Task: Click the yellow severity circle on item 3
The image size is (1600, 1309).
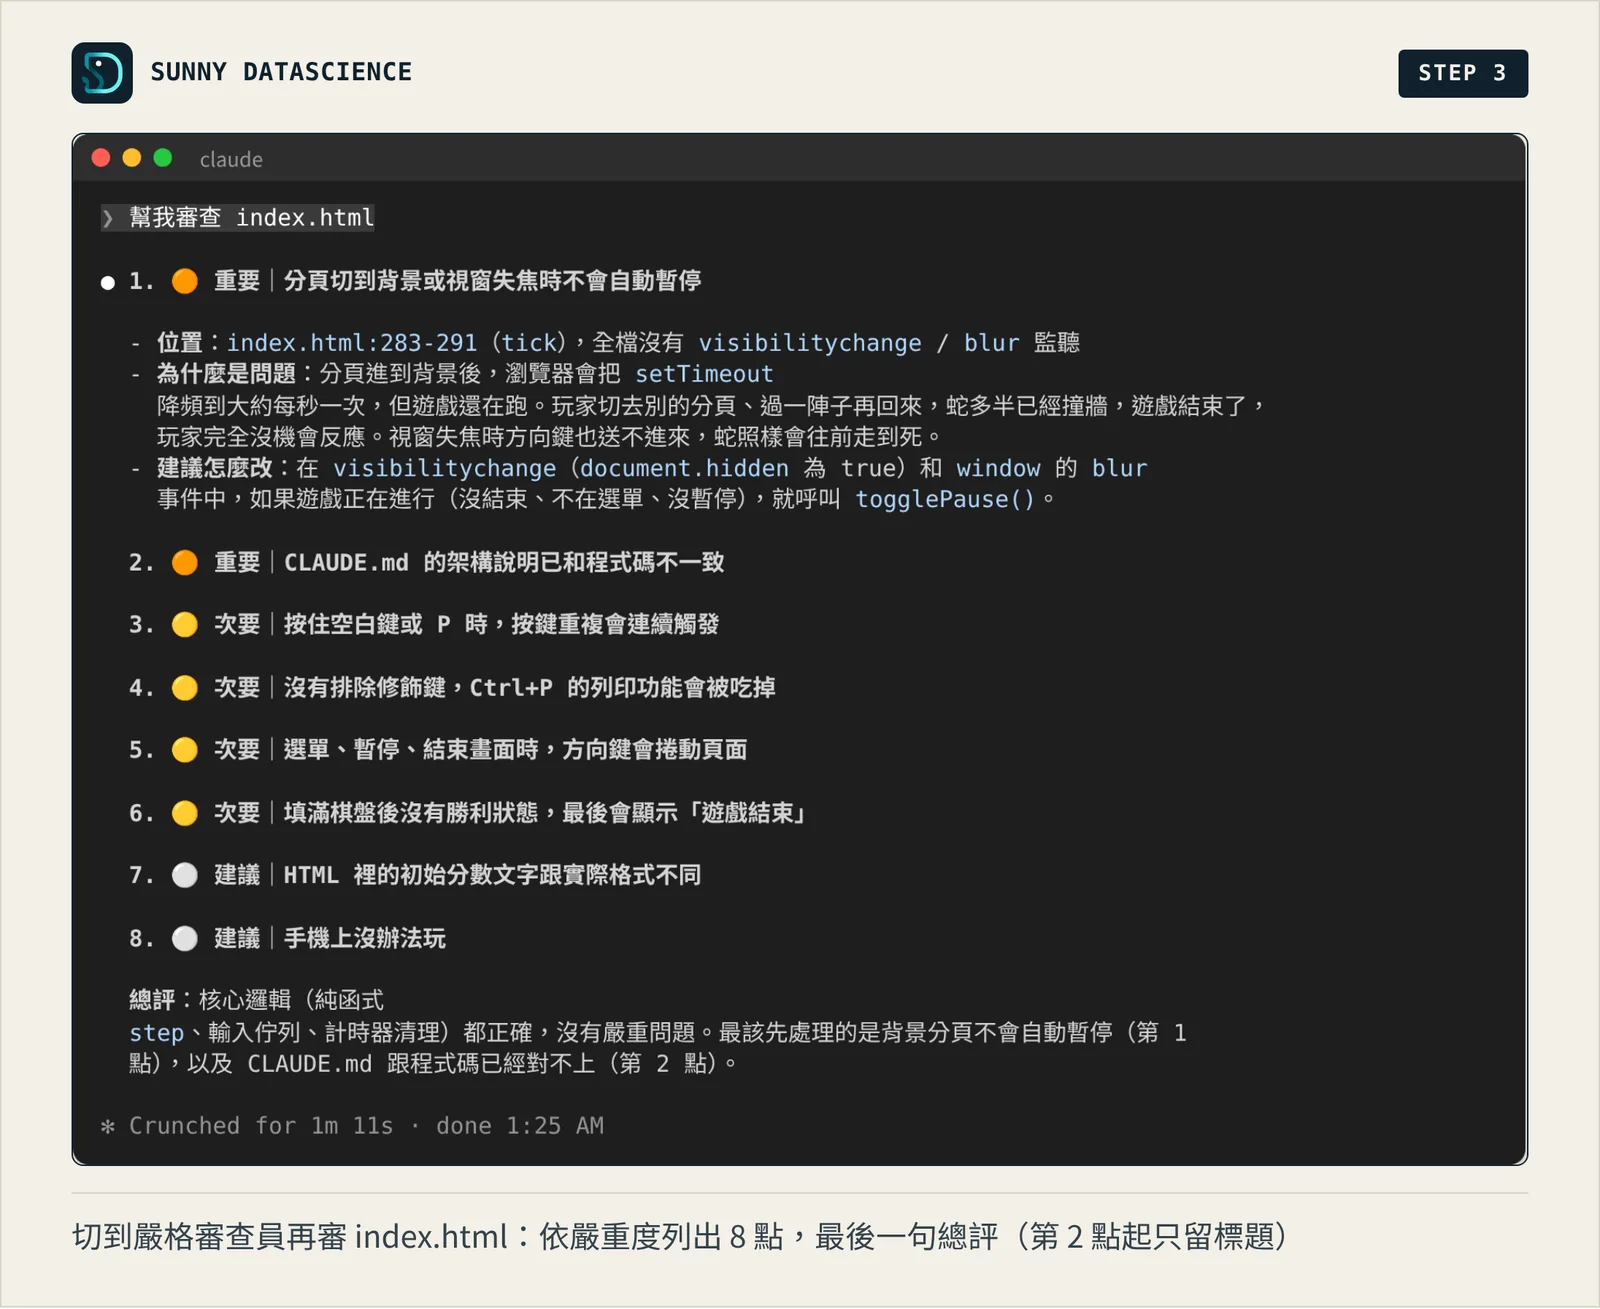Action: pos(185,625)
